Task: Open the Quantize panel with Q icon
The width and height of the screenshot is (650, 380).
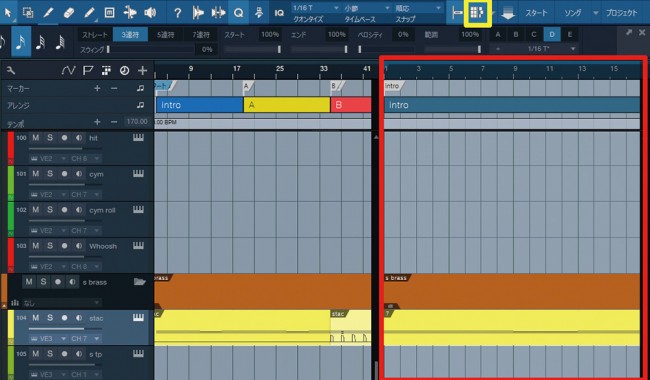Action: [x=238, y=12]
